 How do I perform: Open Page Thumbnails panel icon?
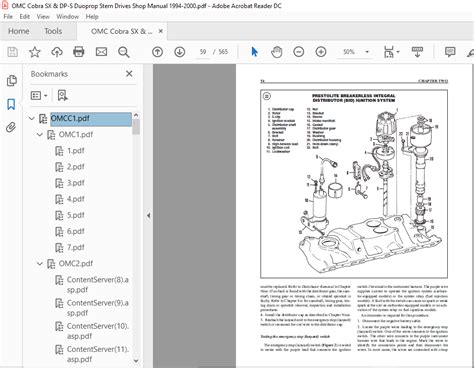click(11, 80)
